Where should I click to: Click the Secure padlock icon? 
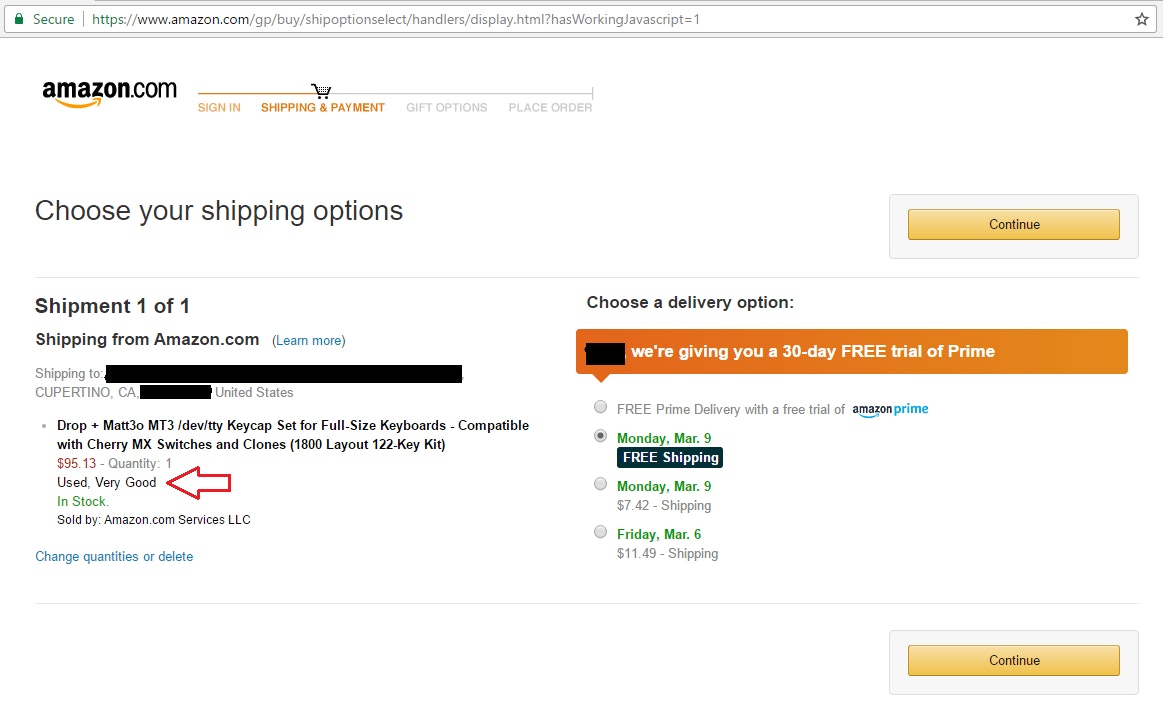tap(19, 19)
